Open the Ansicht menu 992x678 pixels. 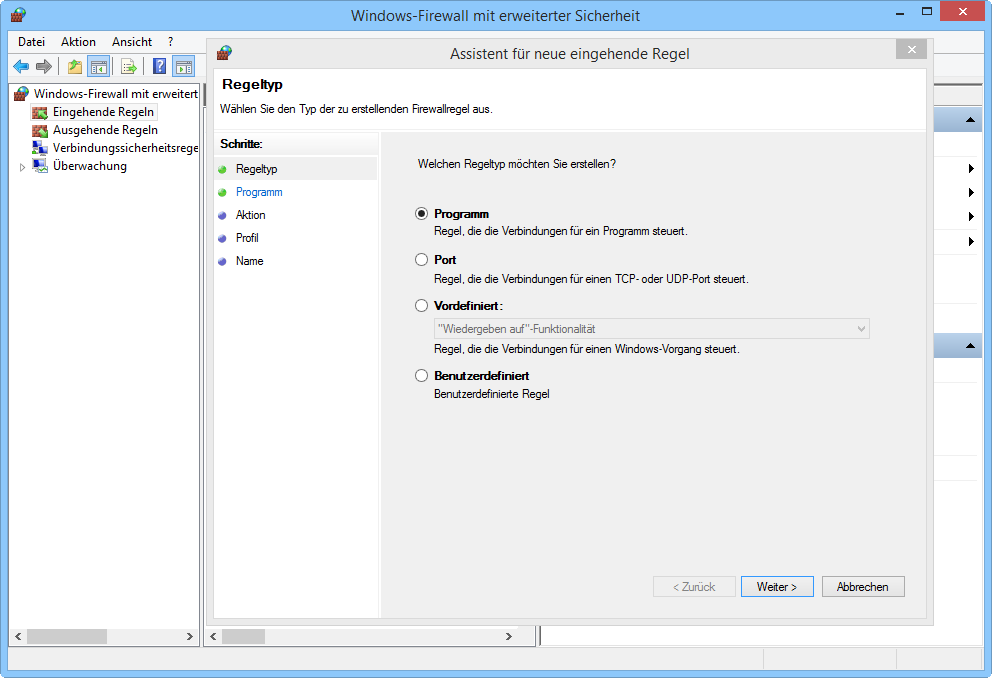pyautogui.click(x=132, y=42)
